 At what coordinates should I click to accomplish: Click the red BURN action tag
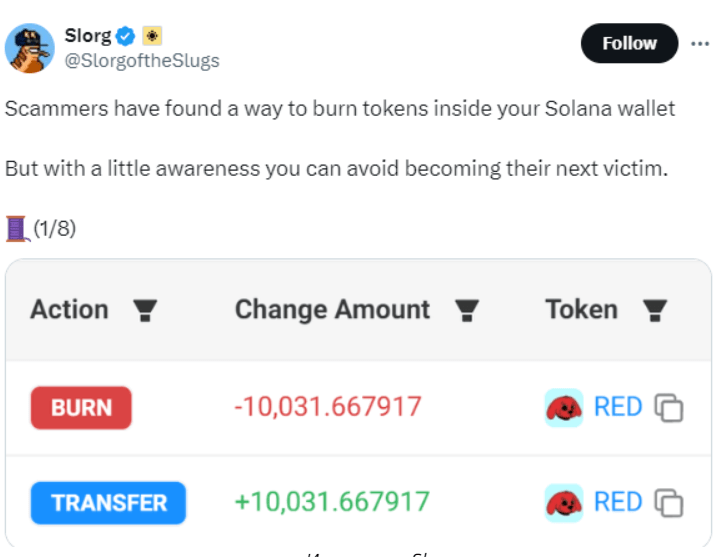click(x=81, y=408)
